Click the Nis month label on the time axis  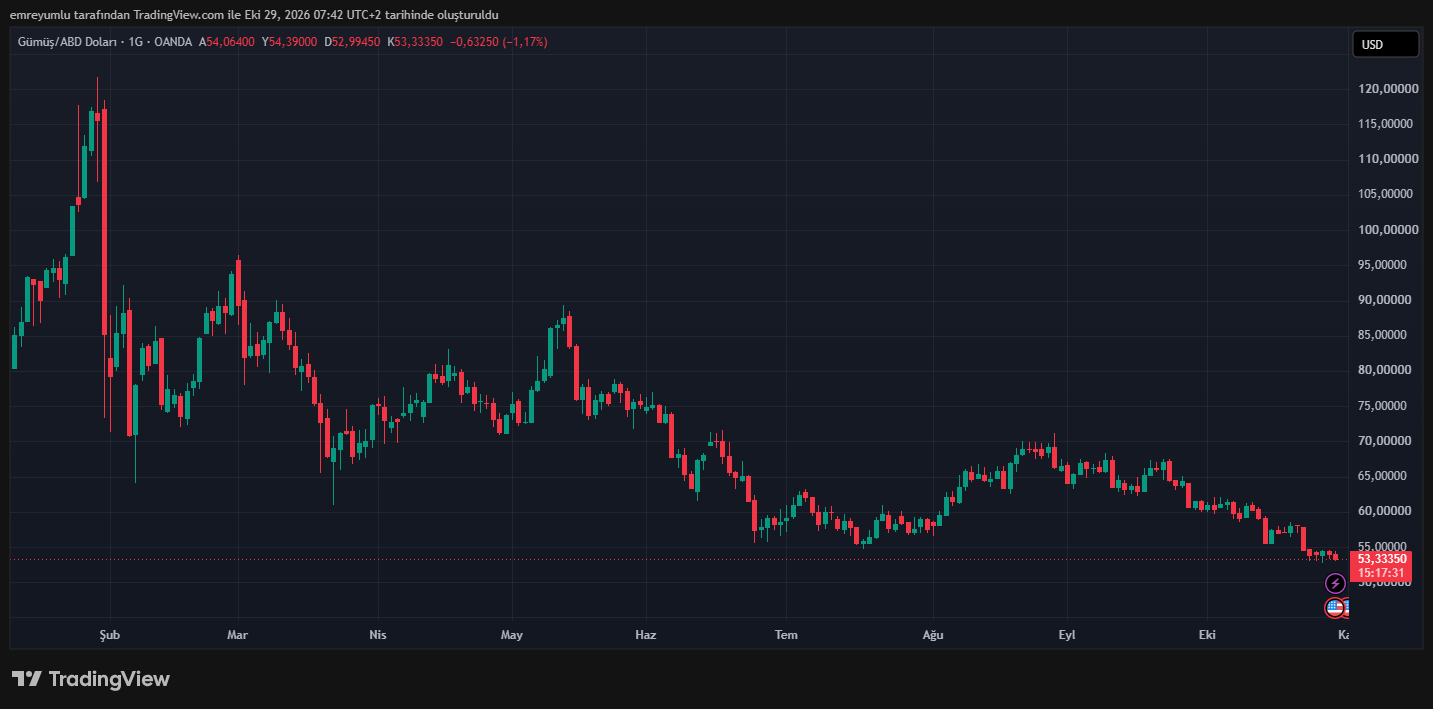pyautogui.click(x=378, y=635)
